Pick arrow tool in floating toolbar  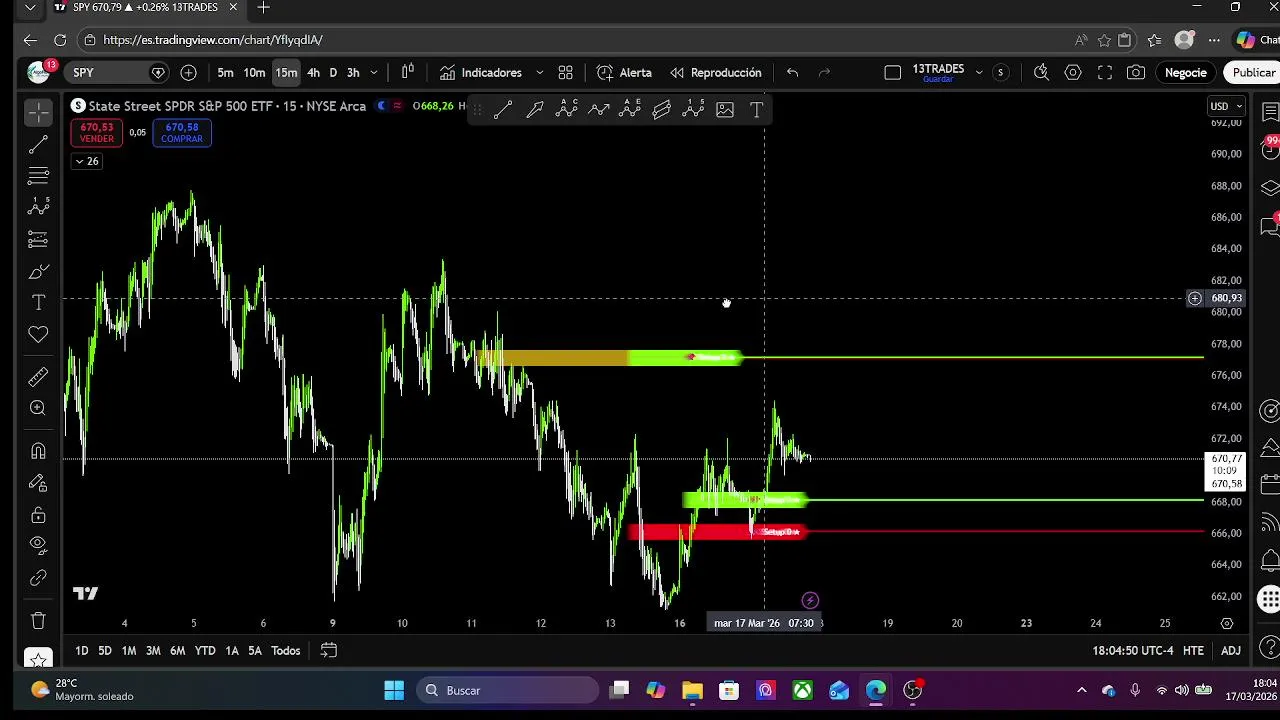point(535,110)
